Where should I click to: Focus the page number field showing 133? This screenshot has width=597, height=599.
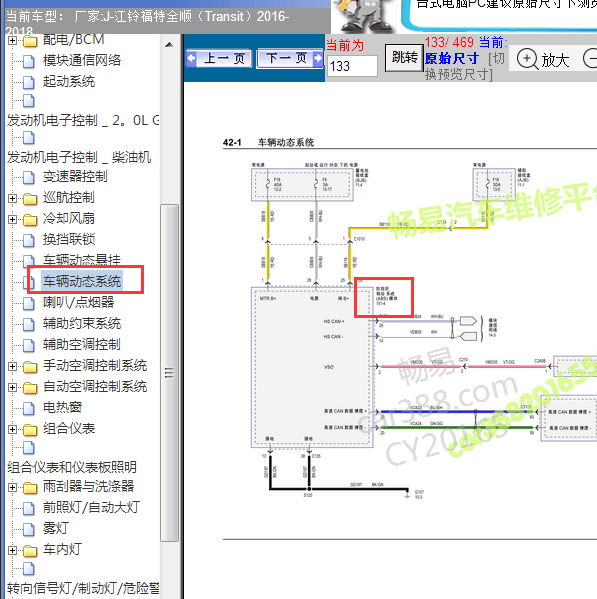(352, 66)
